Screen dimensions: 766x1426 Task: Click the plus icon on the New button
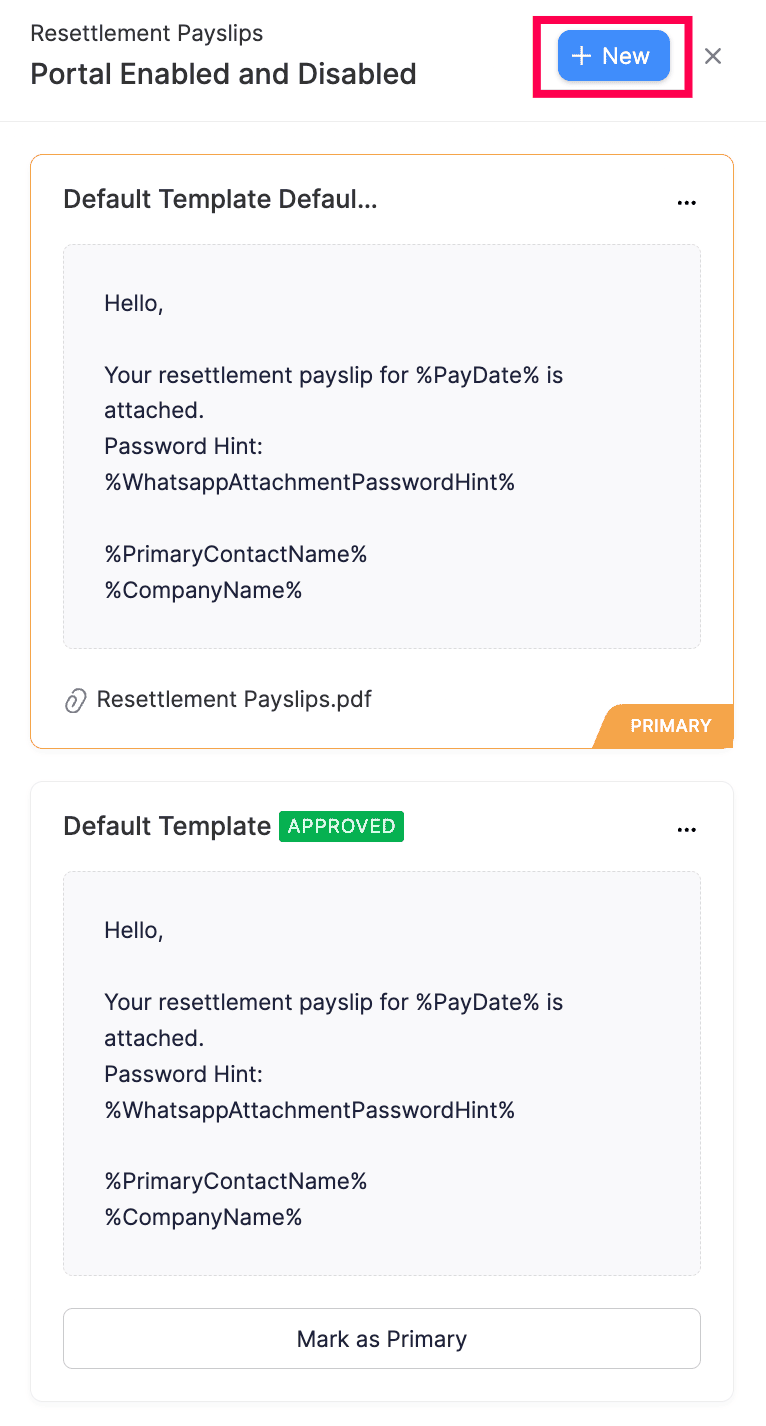[x=582, y=56]
